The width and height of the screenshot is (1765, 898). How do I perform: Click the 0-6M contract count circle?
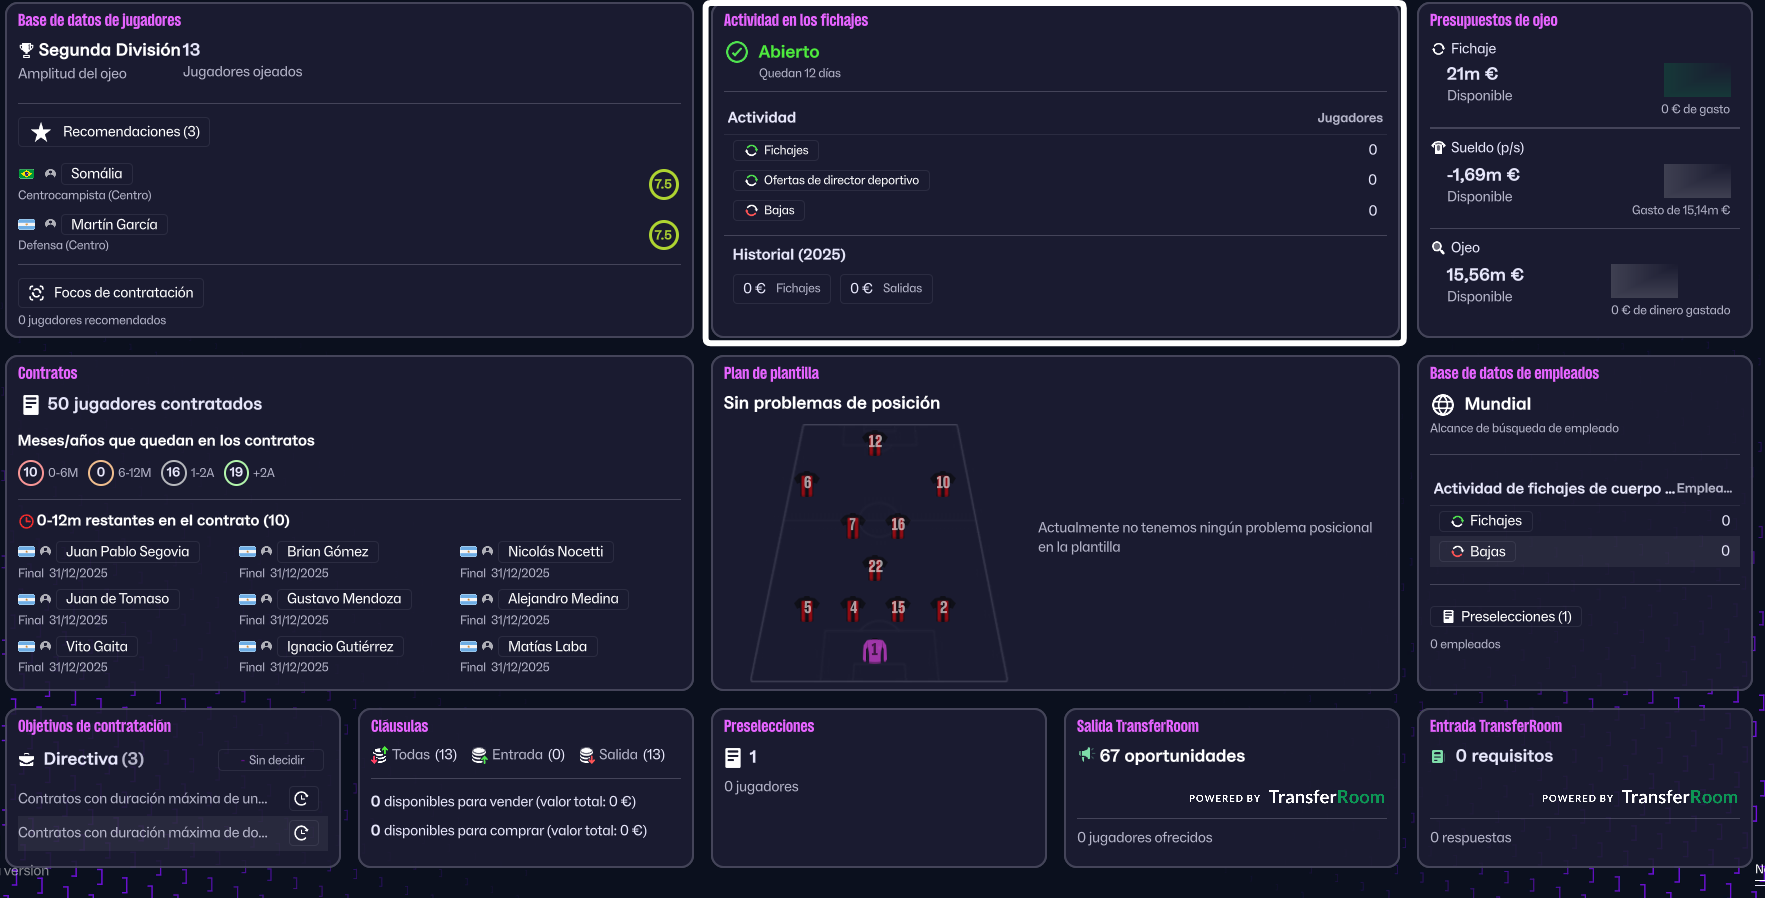(31, 472)
